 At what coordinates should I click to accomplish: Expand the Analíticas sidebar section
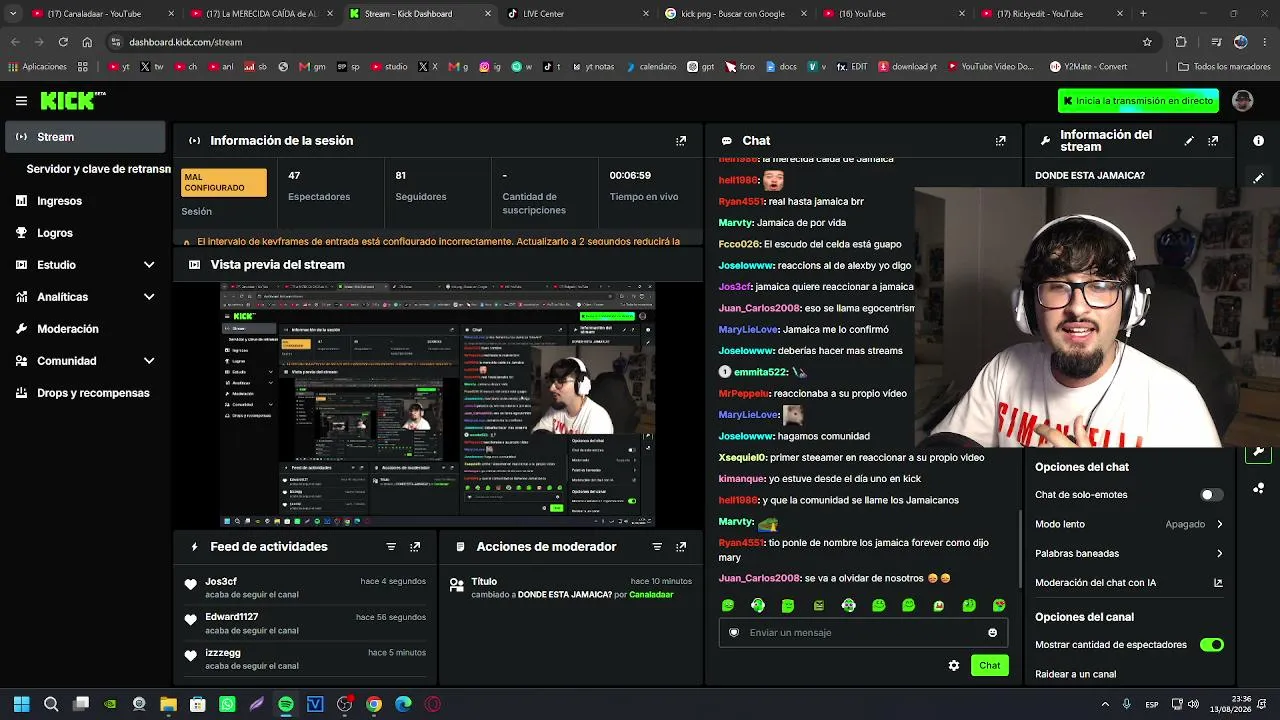coord(149,297)
